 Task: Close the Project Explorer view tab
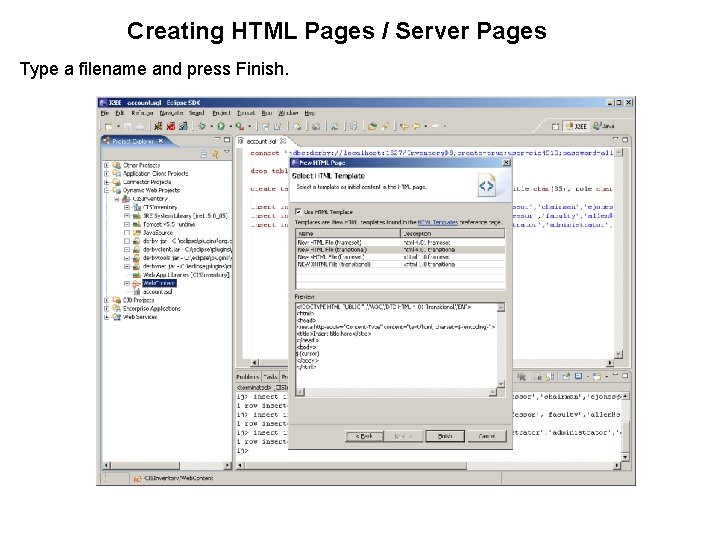click(x=161, y=141)
